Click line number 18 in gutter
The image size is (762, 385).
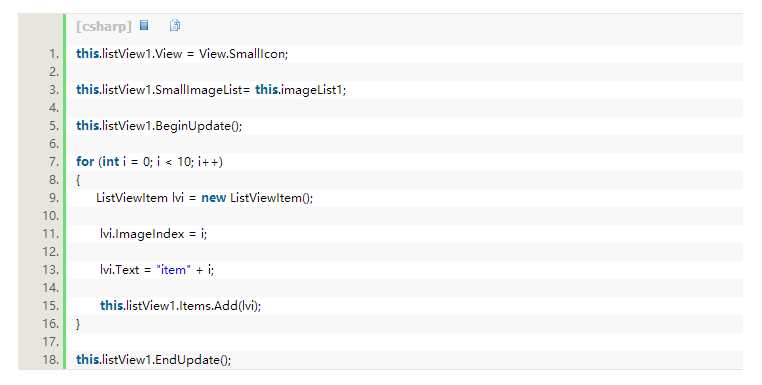tap(51, 360)
